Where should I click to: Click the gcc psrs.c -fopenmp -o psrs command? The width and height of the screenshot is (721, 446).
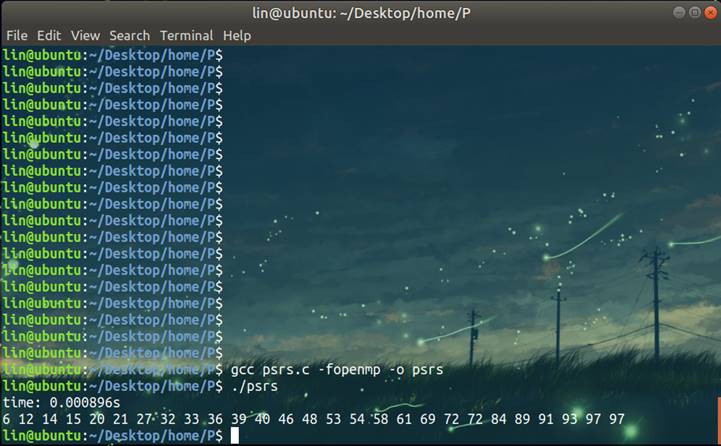click(x=337, y=370)
